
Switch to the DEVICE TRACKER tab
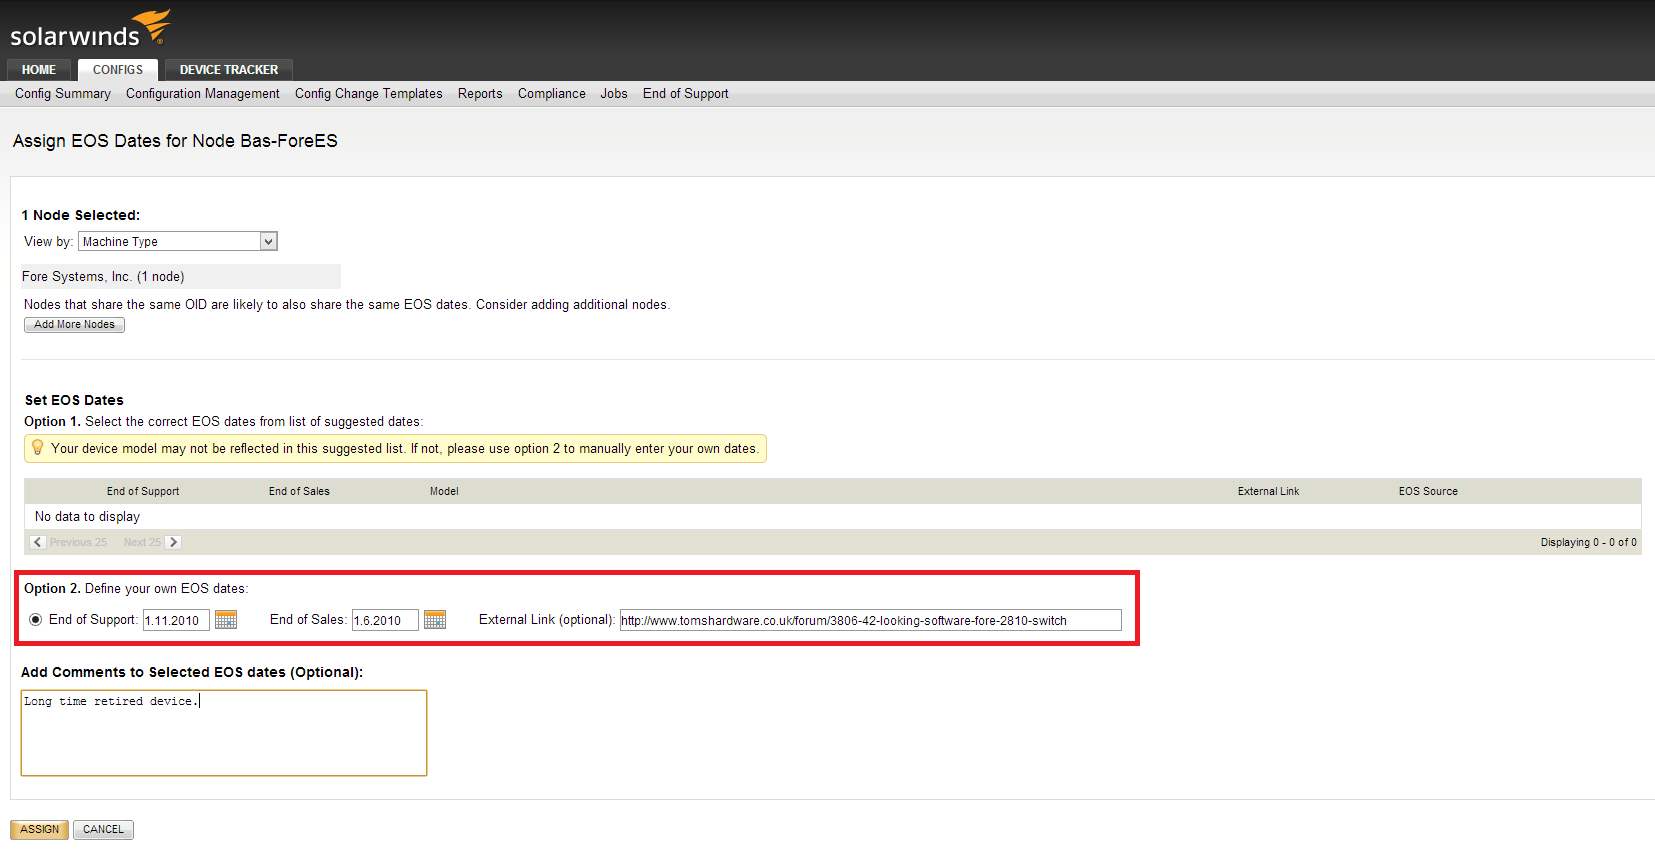click(x=229, y=70)
